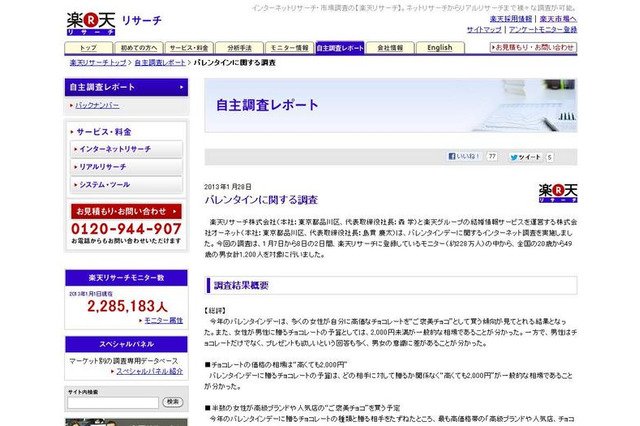640x426 pixels.
Task: Click the red お見積もり・お問い合わせ sidebar button
Action: click(127, 211)
